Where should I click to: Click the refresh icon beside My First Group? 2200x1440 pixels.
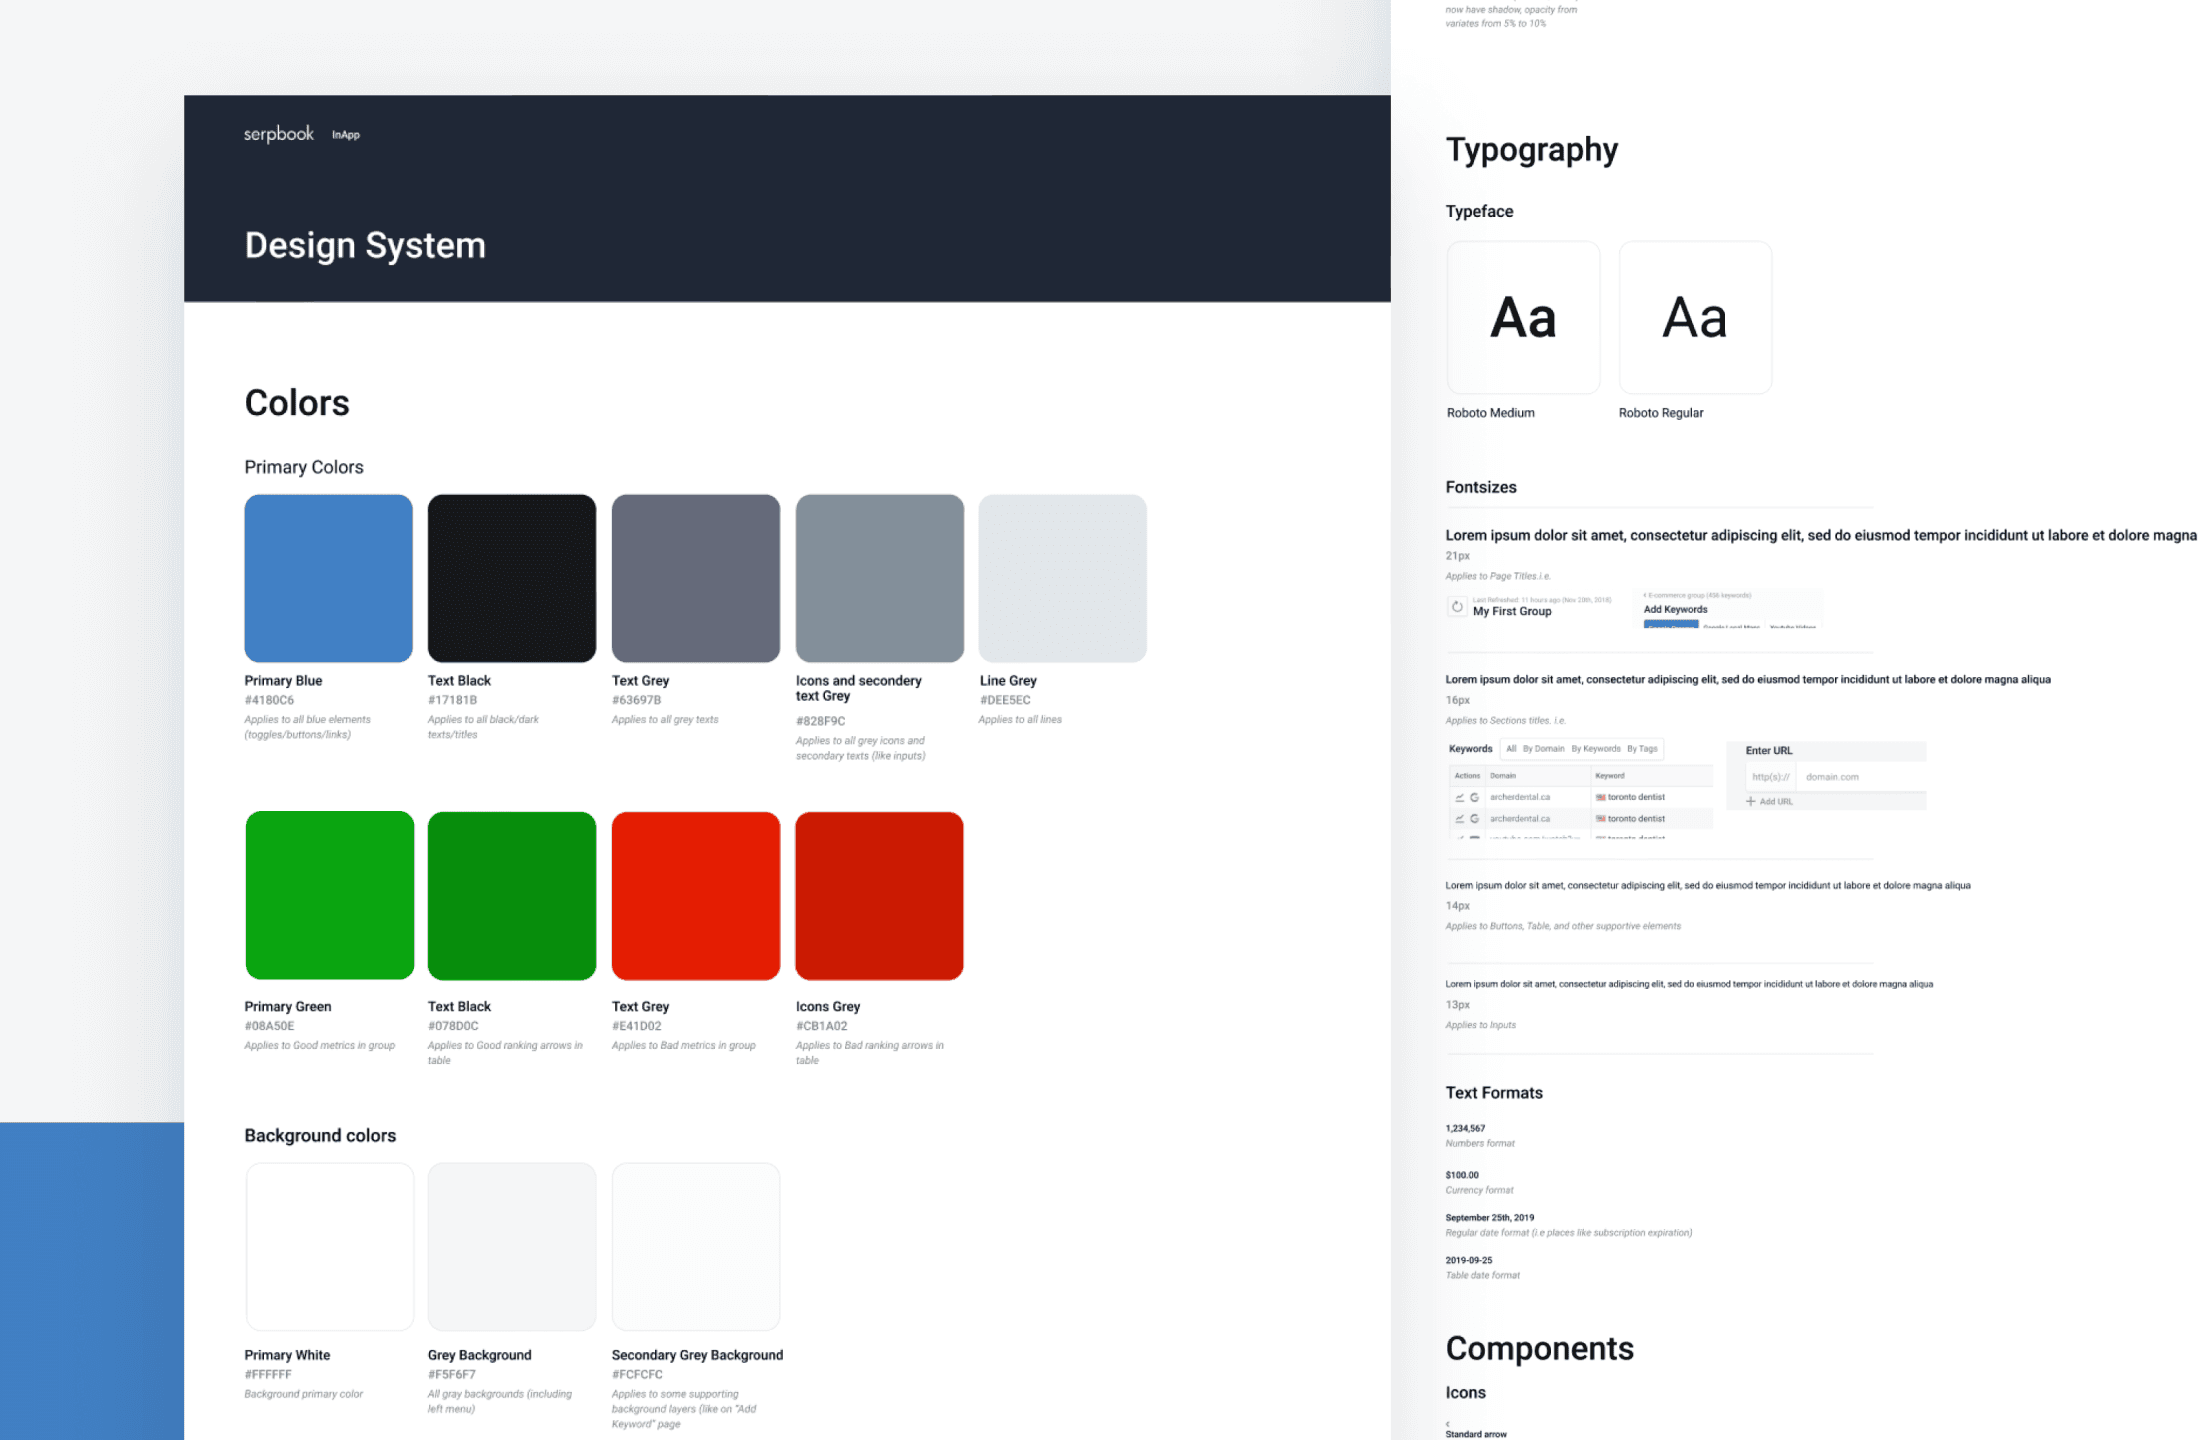pos(1457,607)
